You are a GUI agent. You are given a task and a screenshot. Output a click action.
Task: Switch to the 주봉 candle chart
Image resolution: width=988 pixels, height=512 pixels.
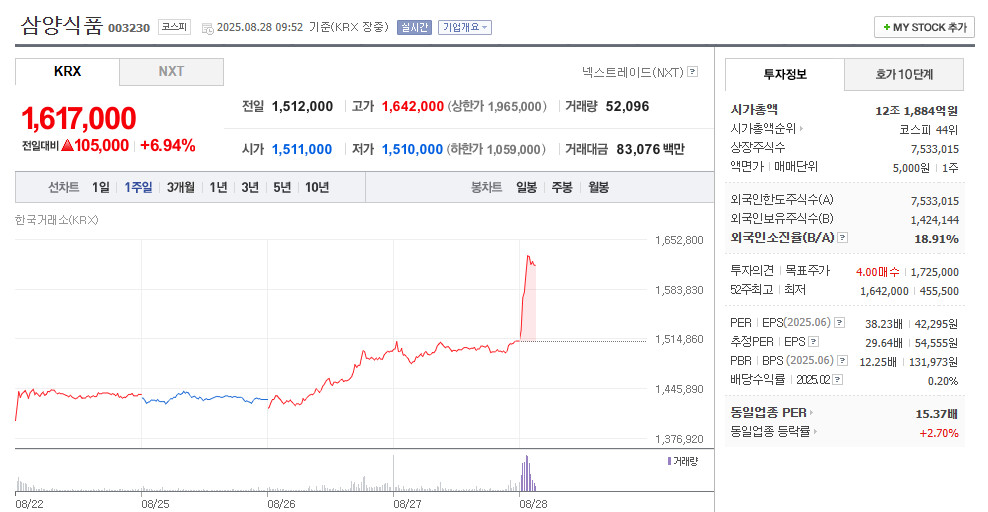coord(562,187)
